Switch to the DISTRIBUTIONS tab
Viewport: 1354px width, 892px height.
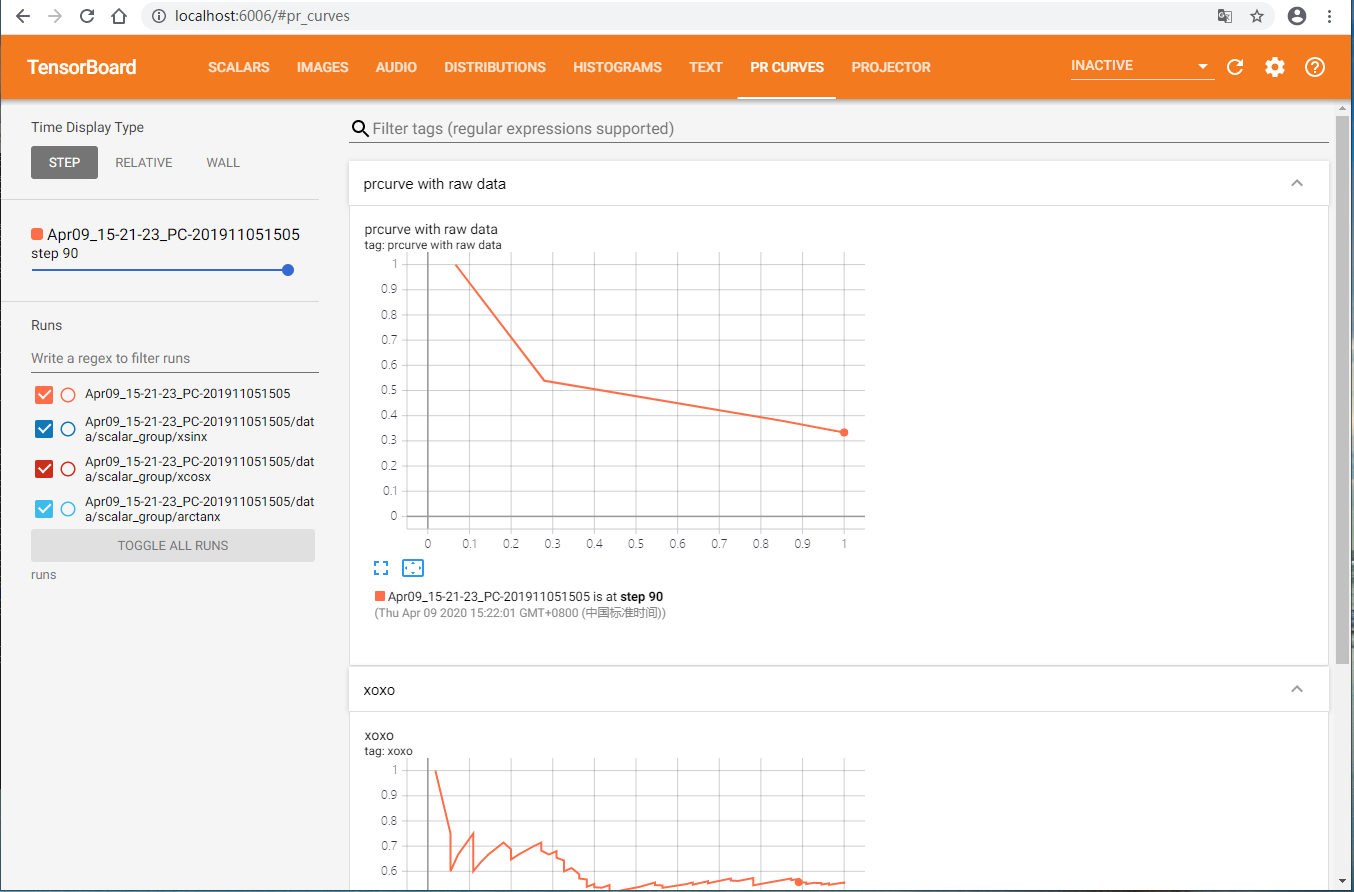click(x=495, y=67)
